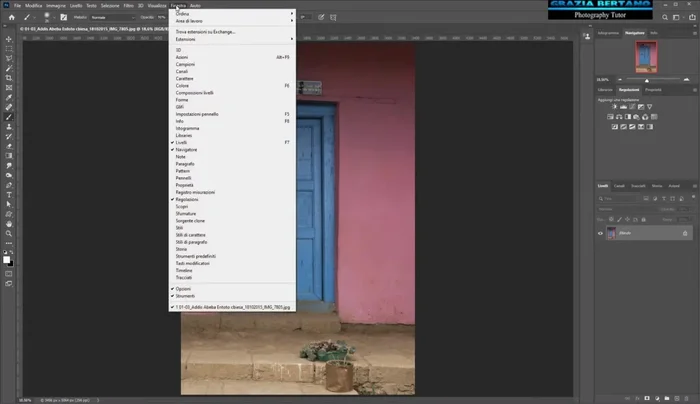Choose Timeline from the Finestra menu
700x404 pixels.
click(x=185, y=270)
